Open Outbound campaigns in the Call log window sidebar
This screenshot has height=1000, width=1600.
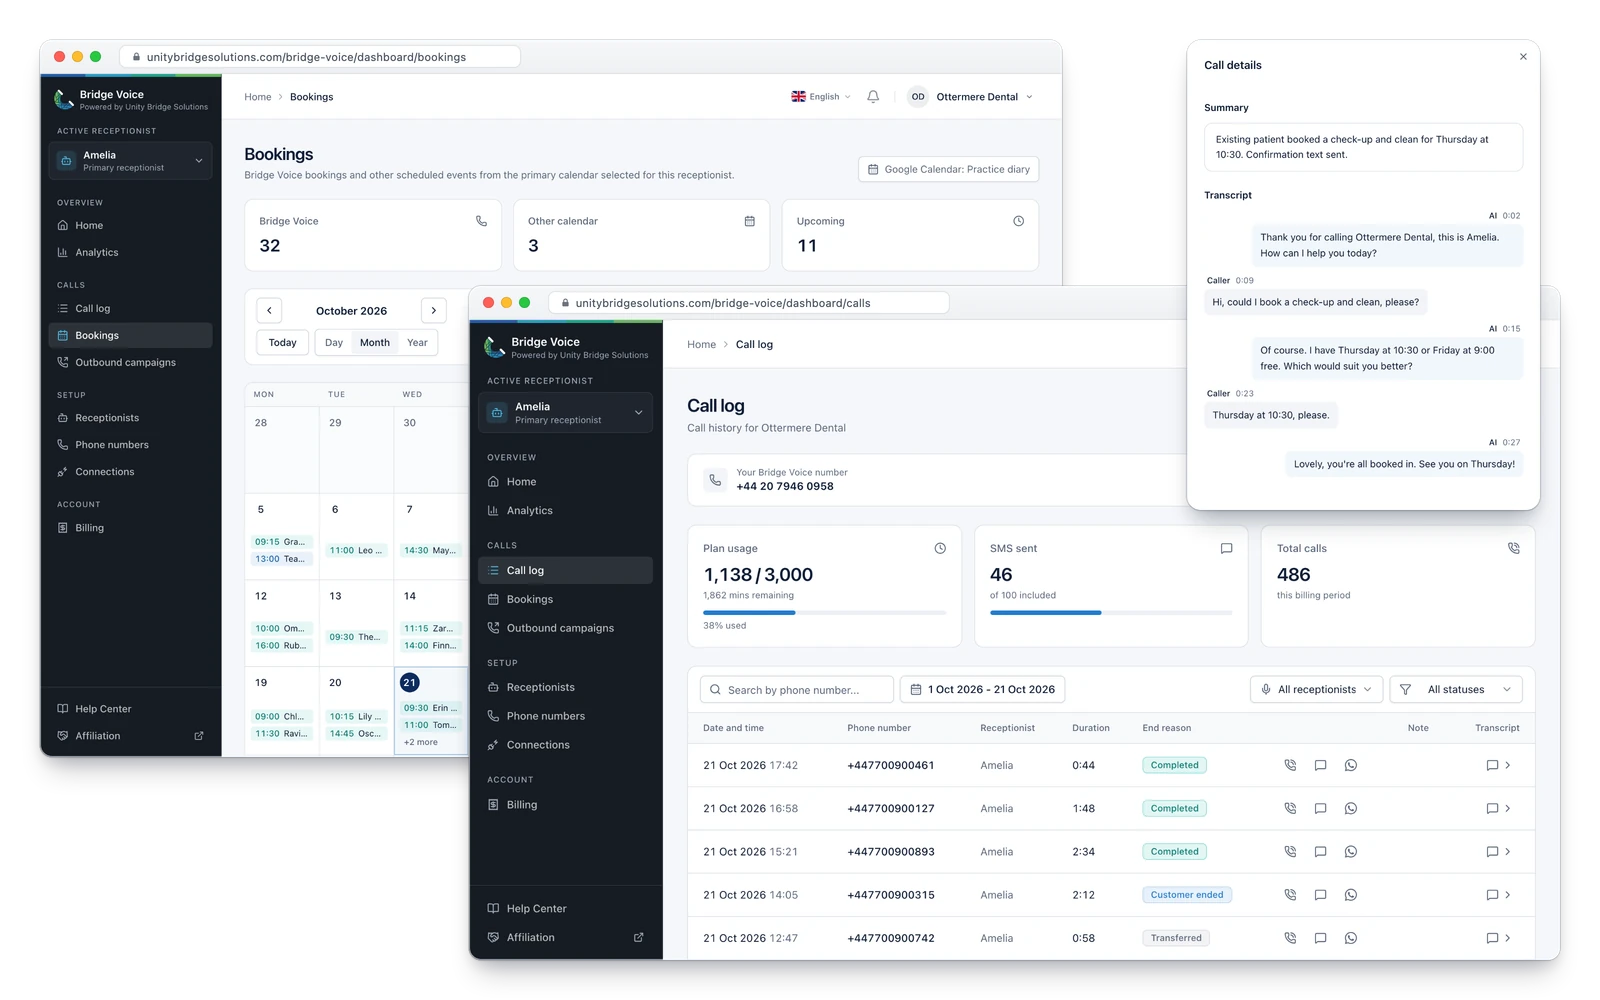(x=566, y=628)
